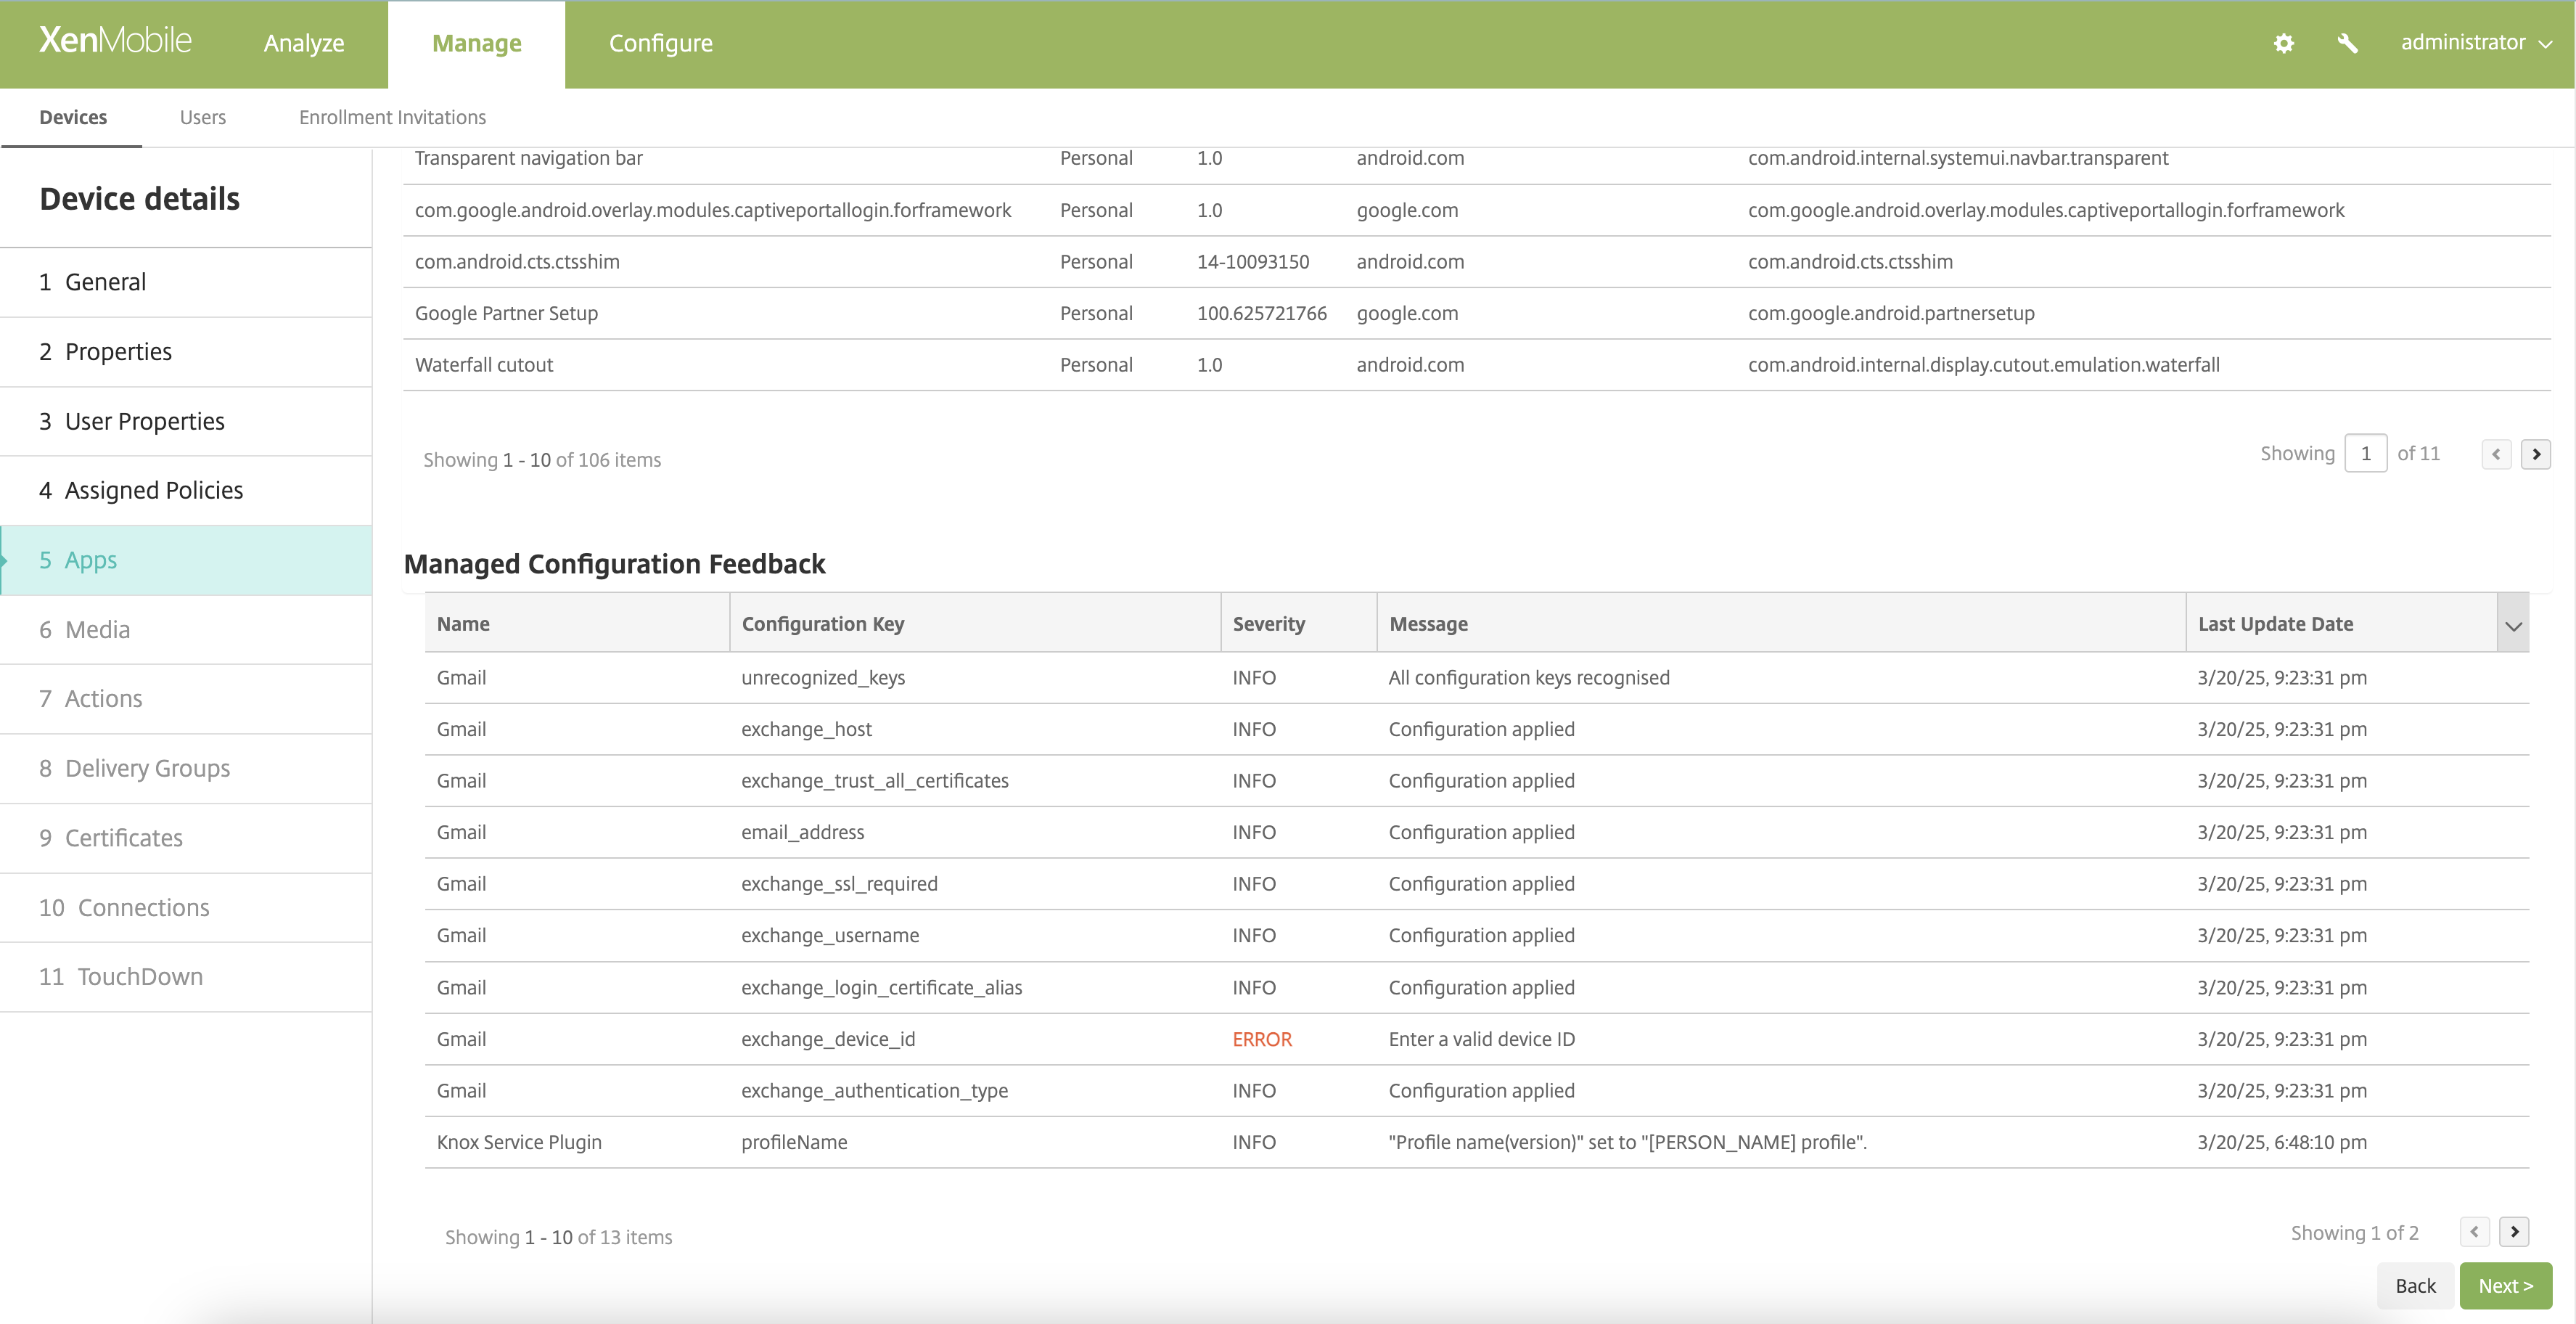Open the administrator account dropdown

(x=2476, y=43)
